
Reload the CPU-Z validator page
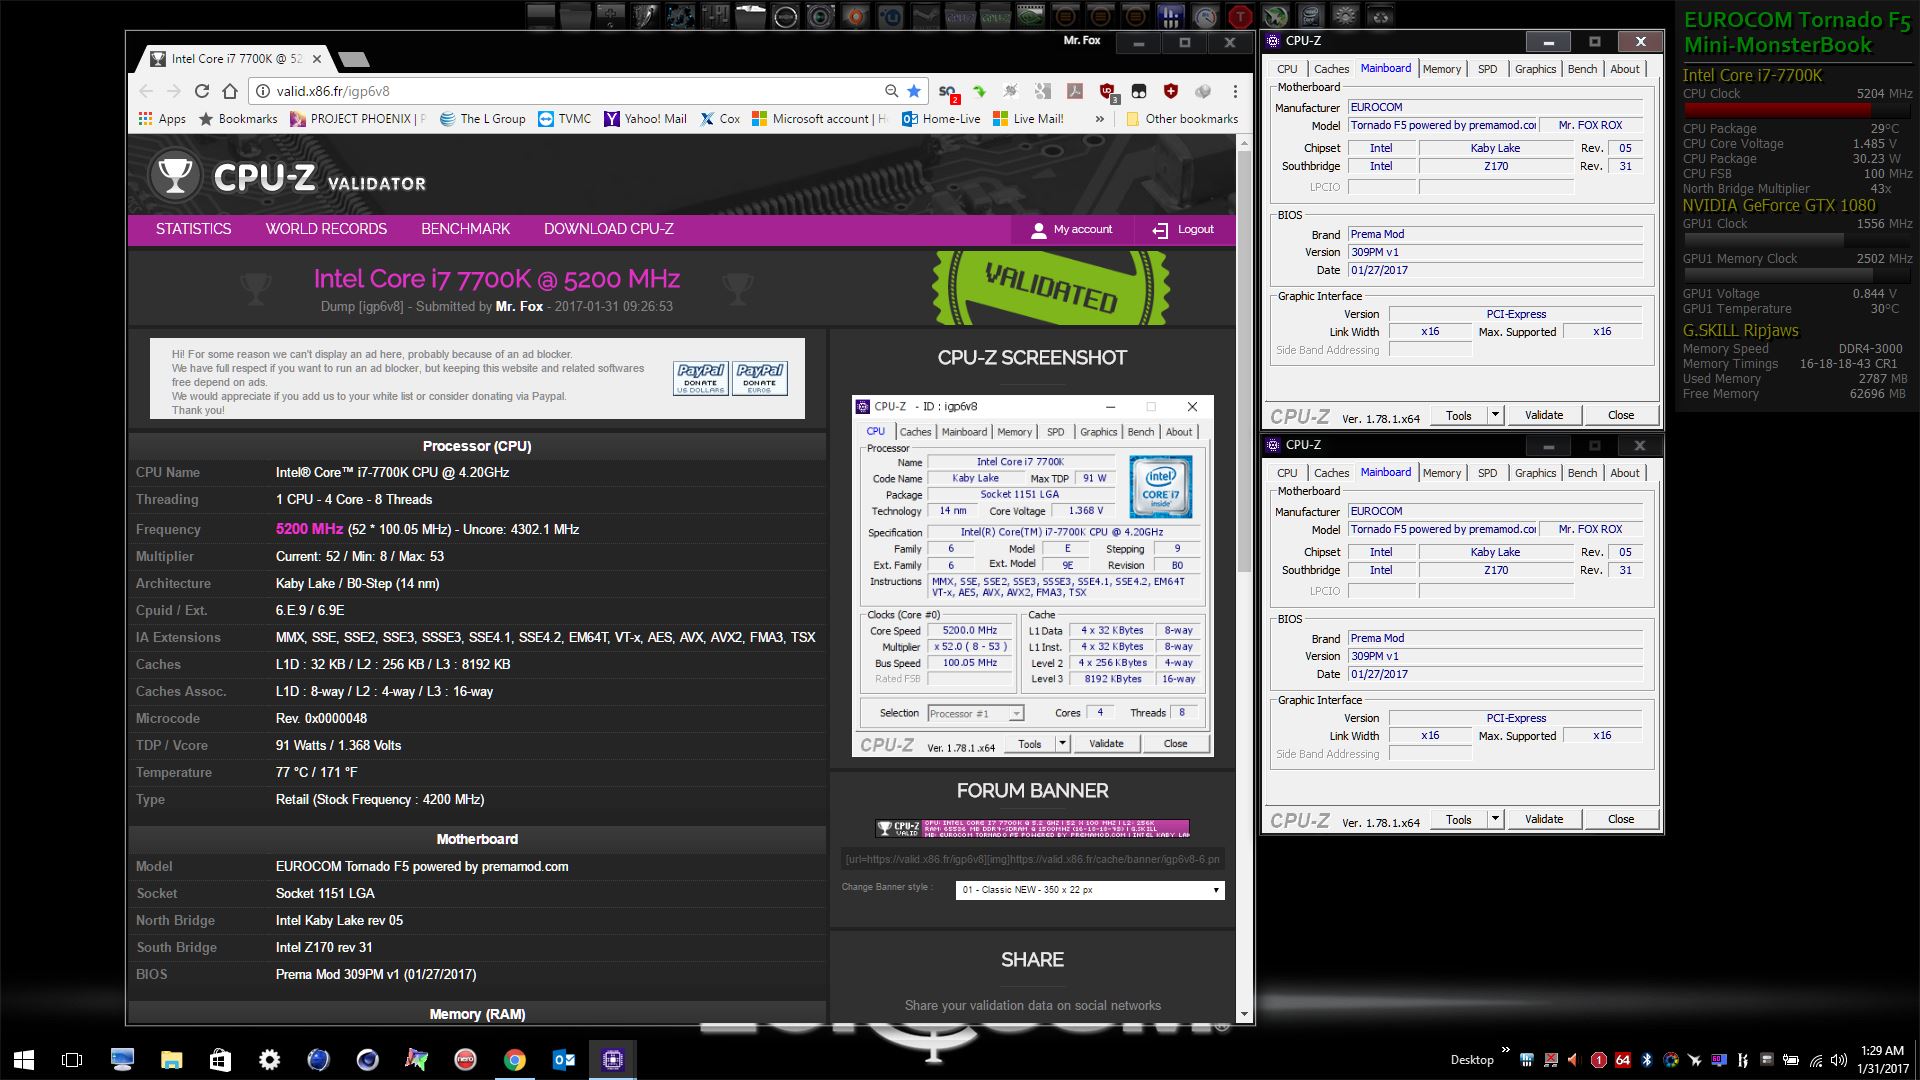coord(201,91)
